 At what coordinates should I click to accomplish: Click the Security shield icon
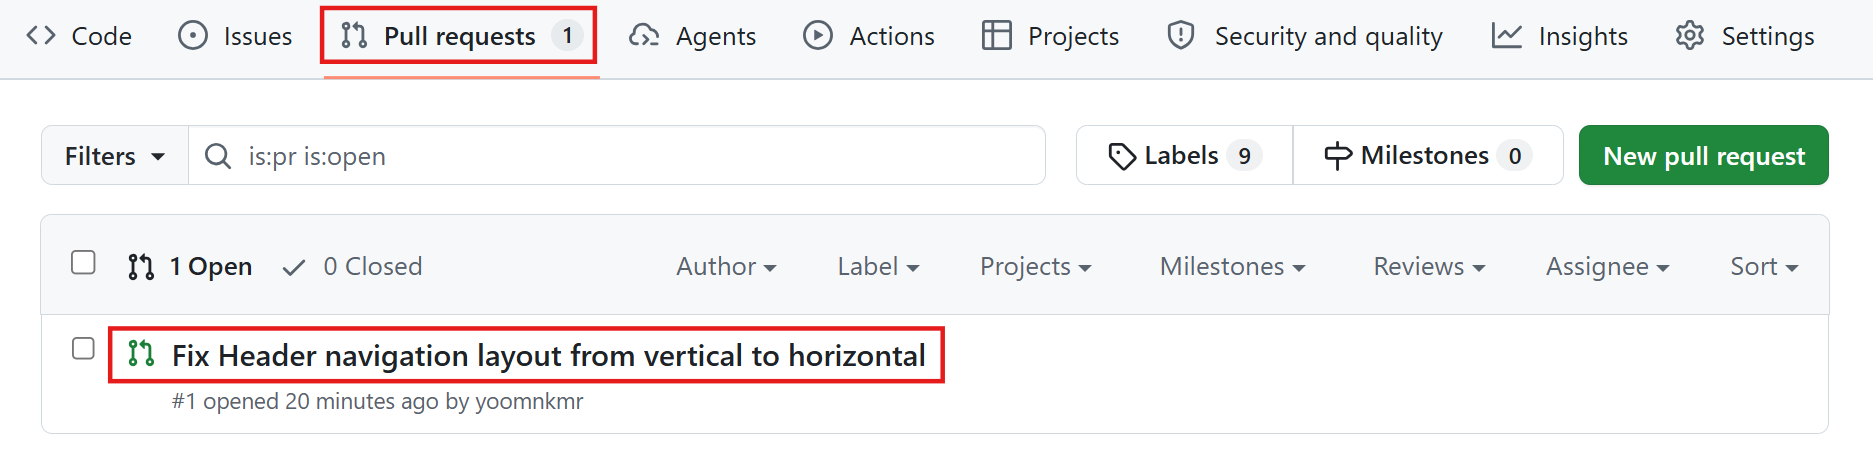tap(1181, 36)
